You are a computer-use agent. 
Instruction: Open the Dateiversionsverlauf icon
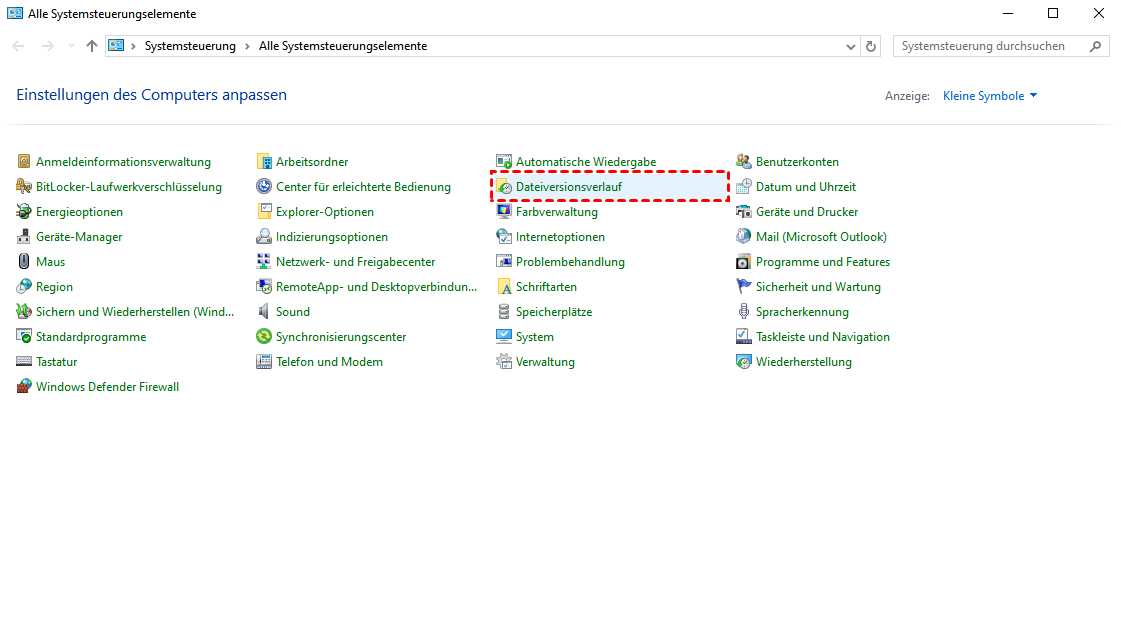point(505,187)
